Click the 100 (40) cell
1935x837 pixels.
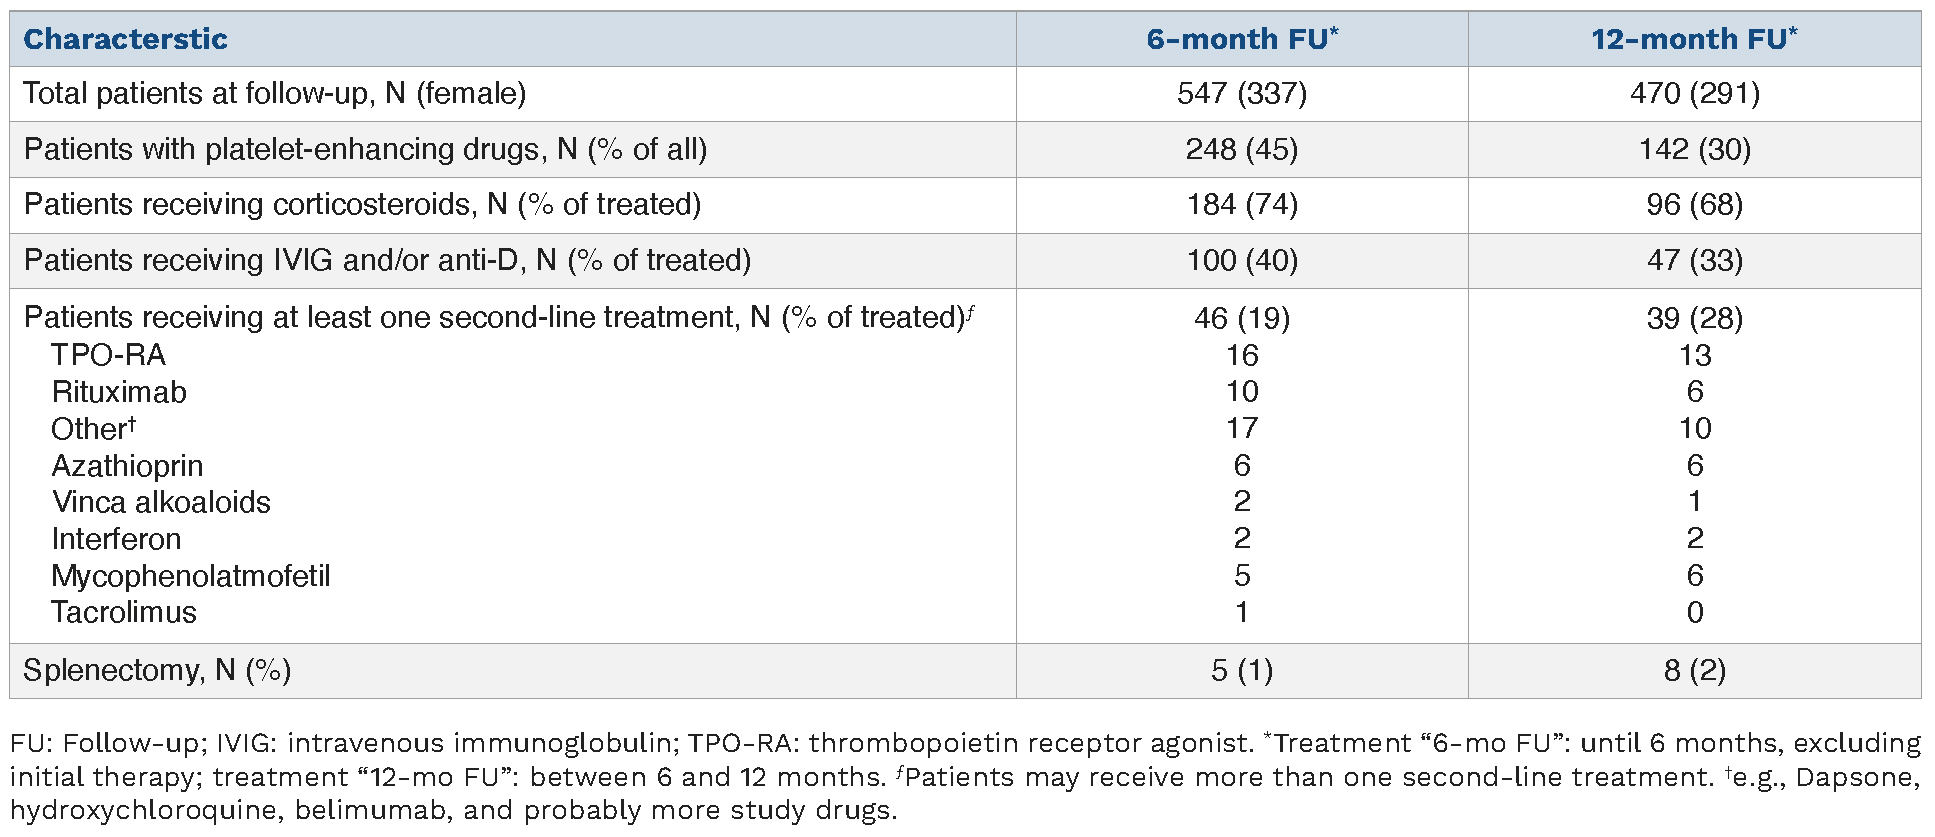[1241, 261]
